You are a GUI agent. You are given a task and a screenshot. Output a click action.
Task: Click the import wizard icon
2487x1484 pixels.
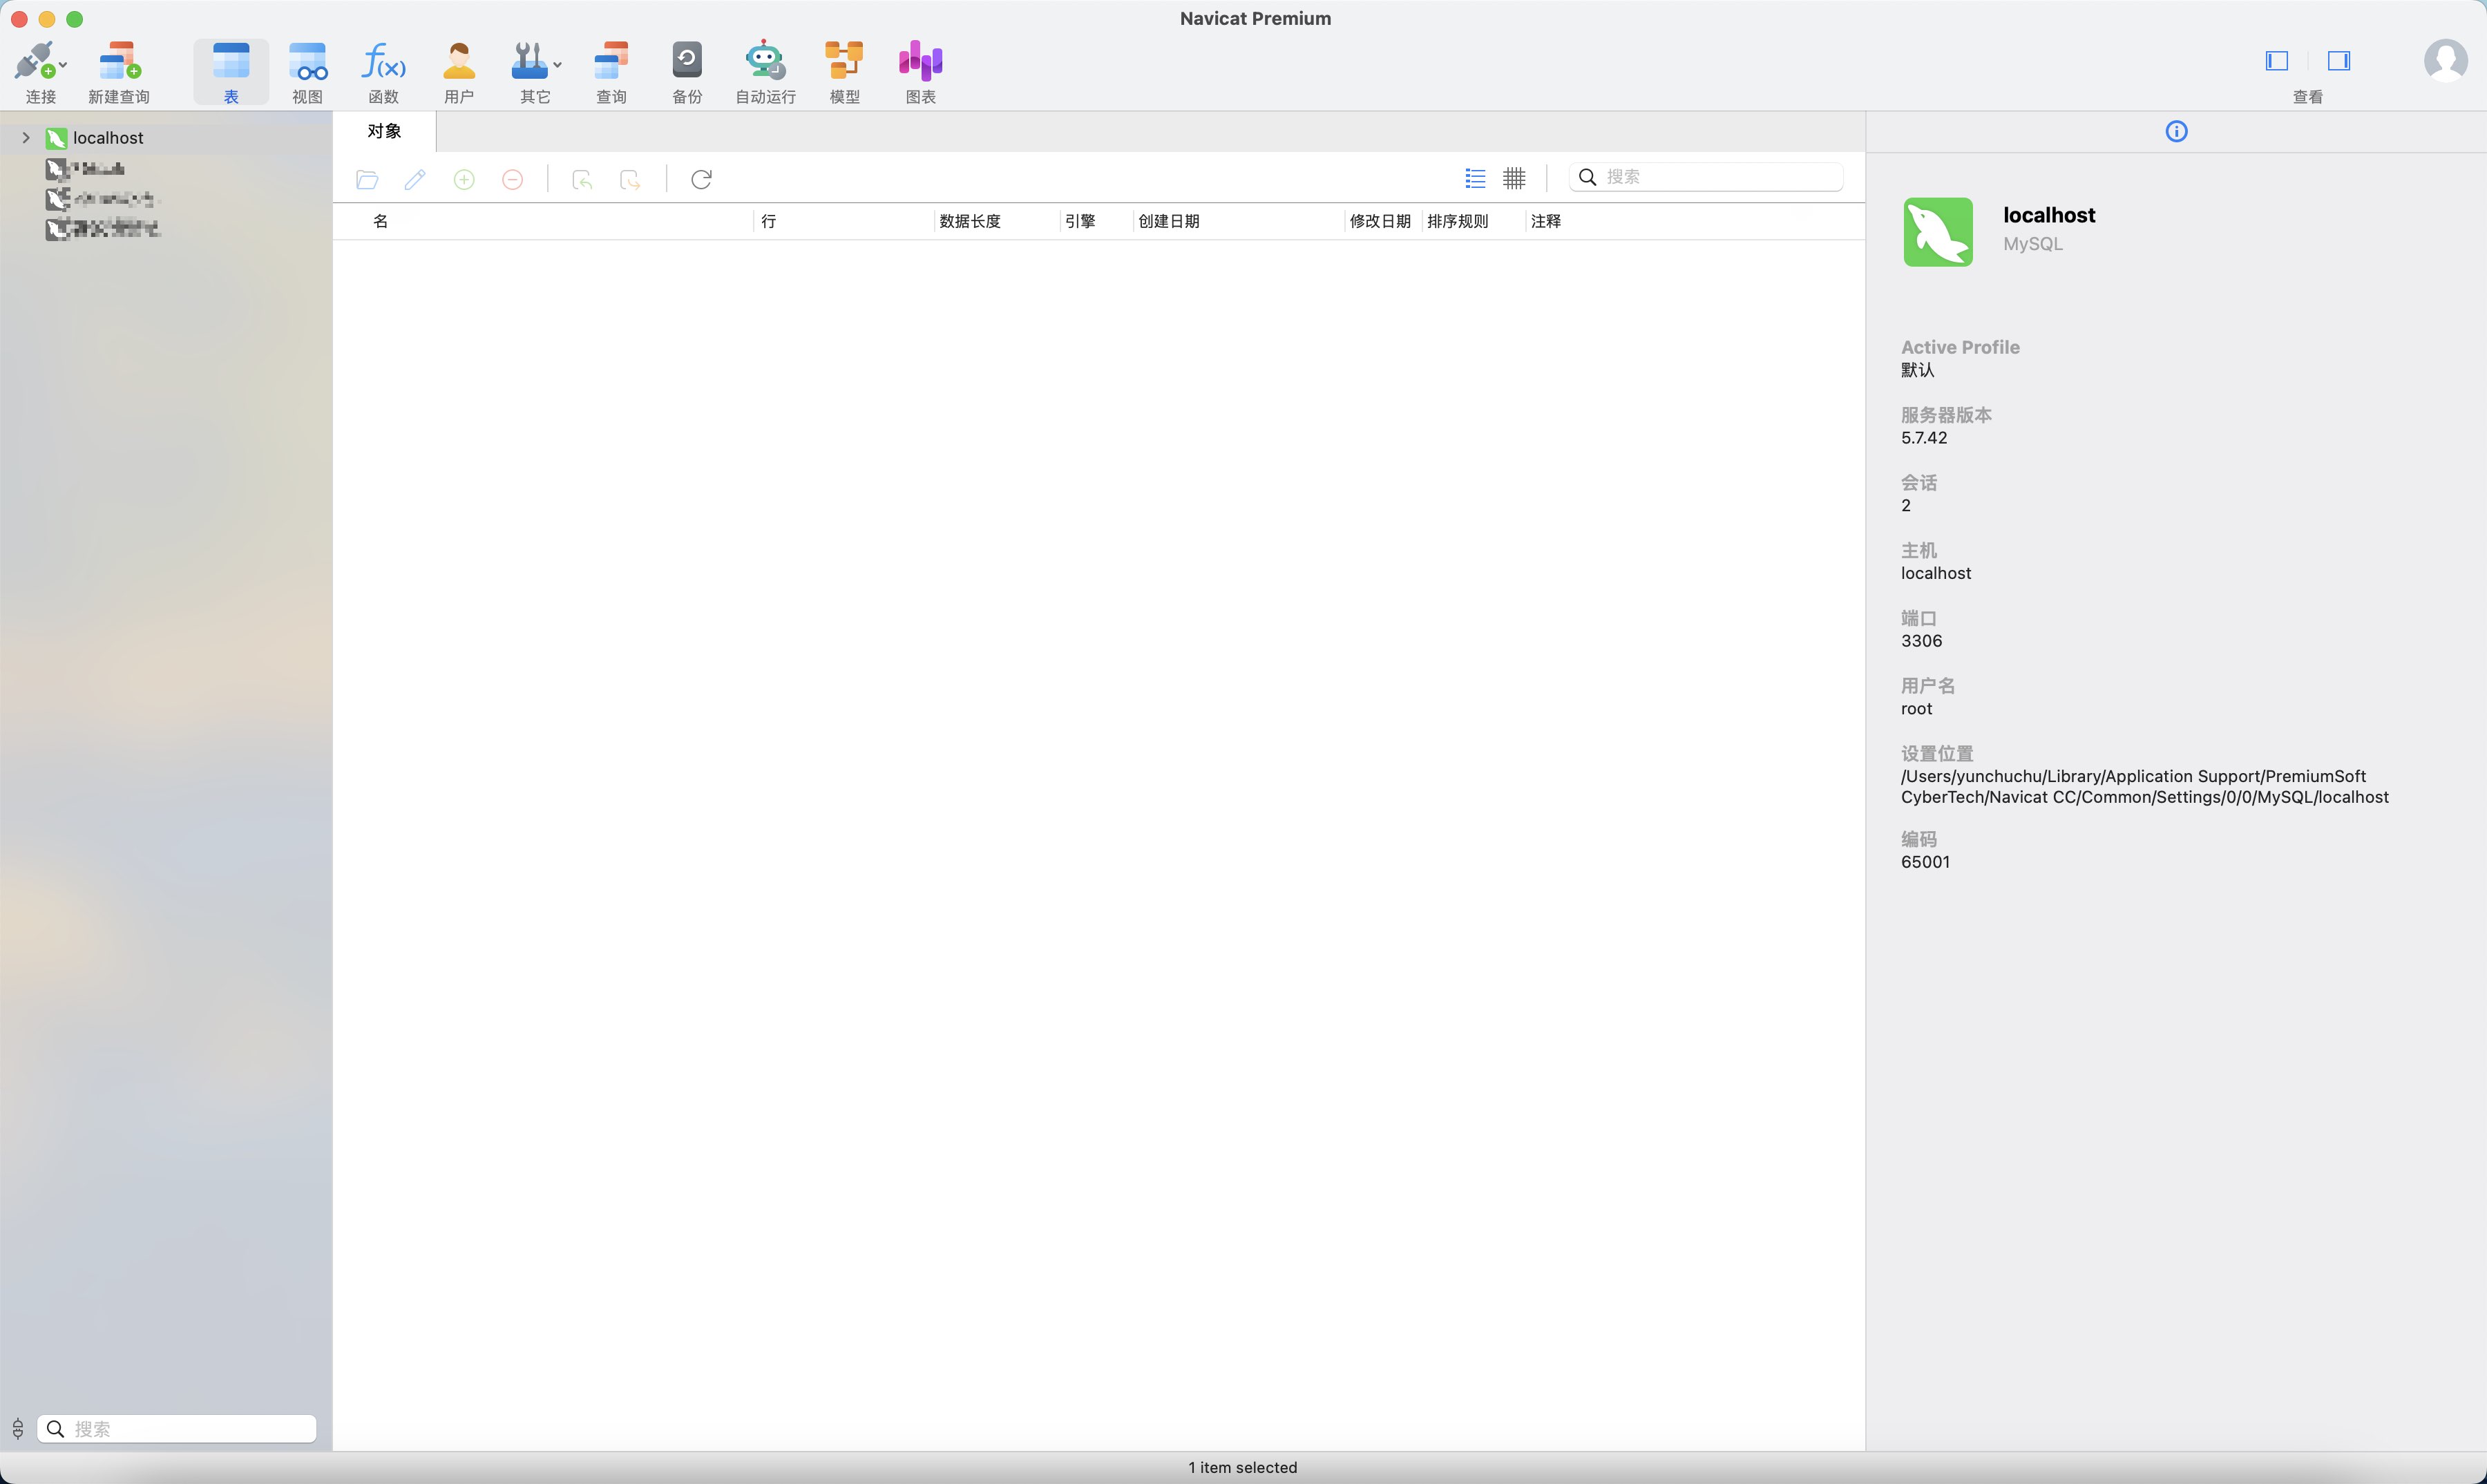click(582, 180)
